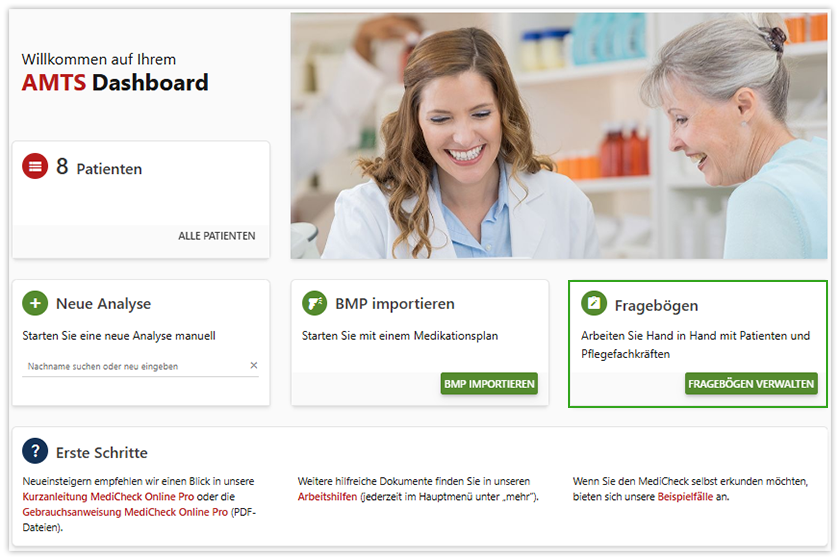Screen dimensions: 840x560
Task: Select the Fragebögen card heading
Action: 656,305
